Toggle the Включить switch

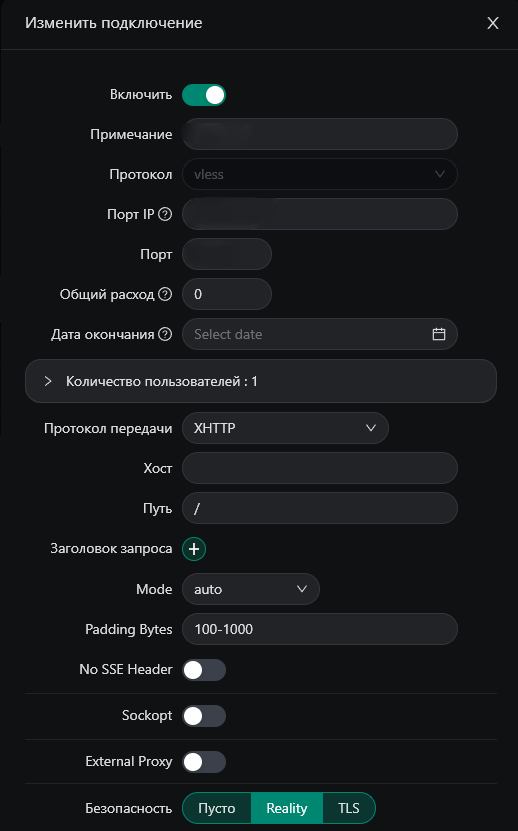(x=204, y=95)
